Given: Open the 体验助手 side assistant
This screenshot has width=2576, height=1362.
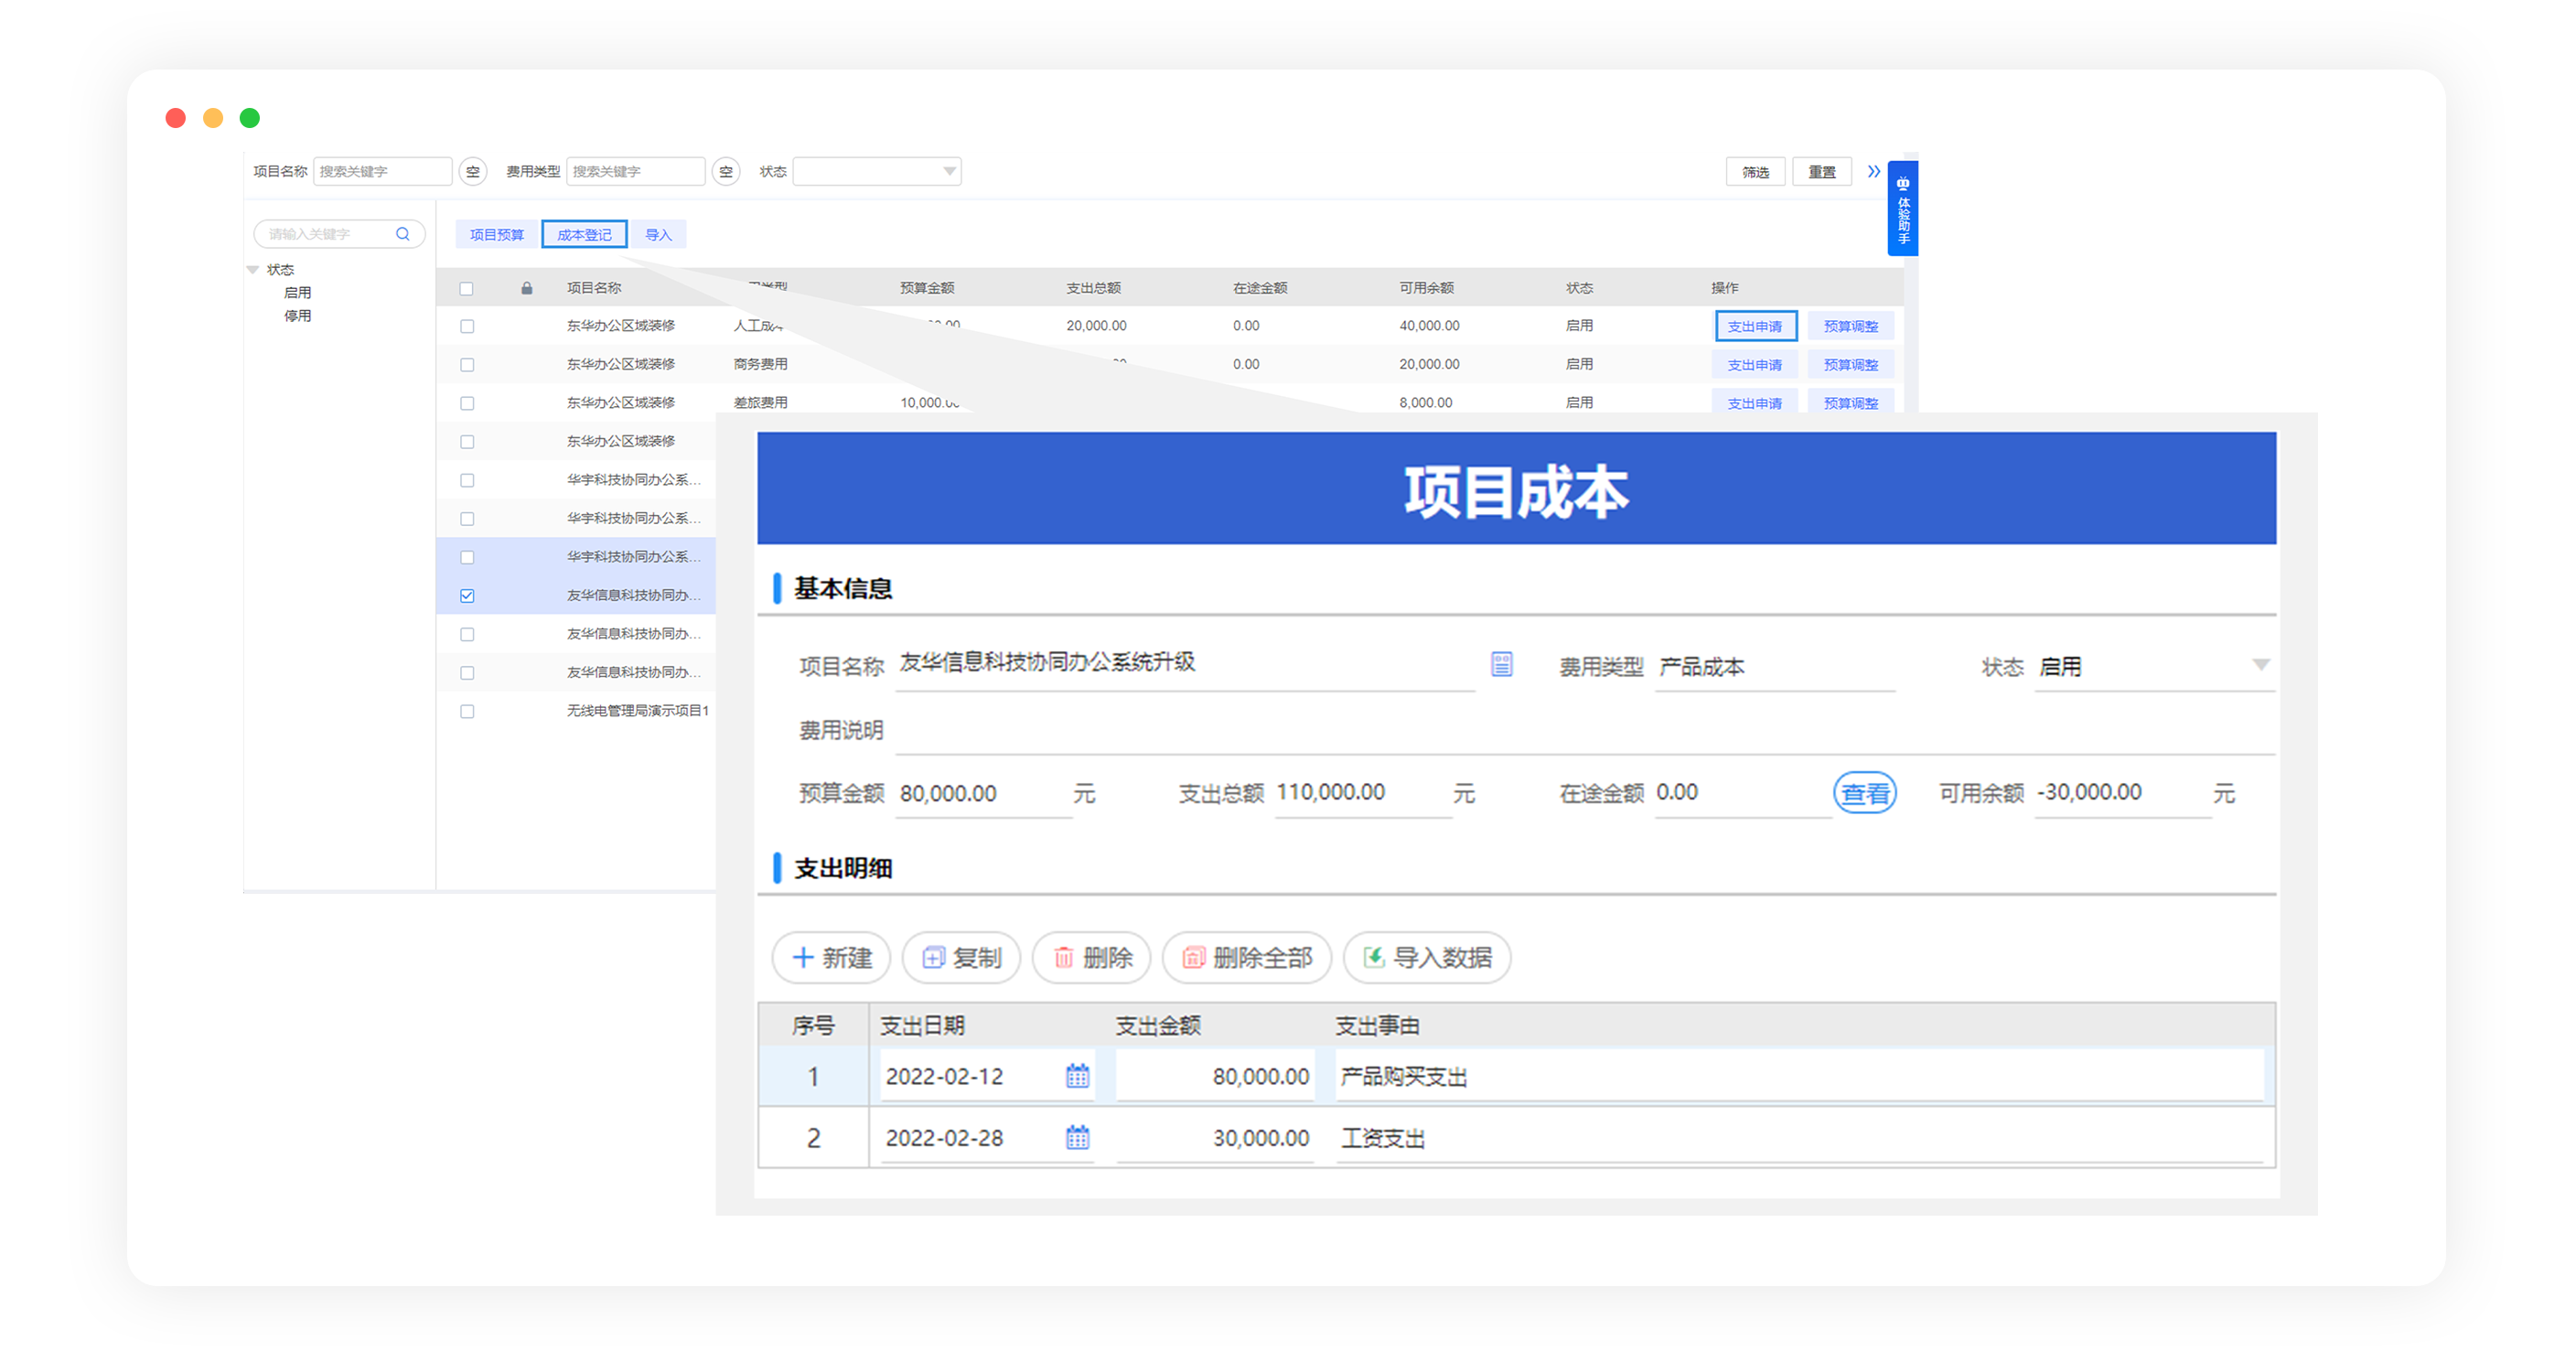Looking at the screenshot, I should [x=1902, y=209].
